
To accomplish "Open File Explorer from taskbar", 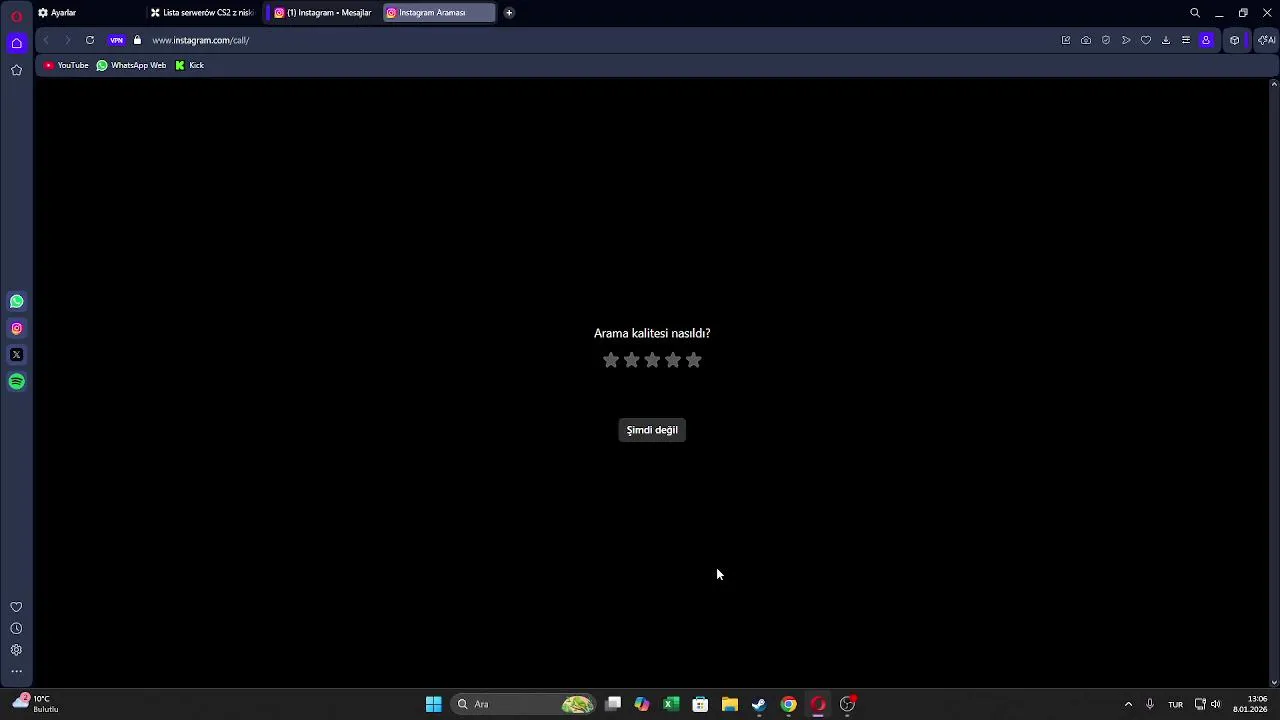I will [730, 704].
